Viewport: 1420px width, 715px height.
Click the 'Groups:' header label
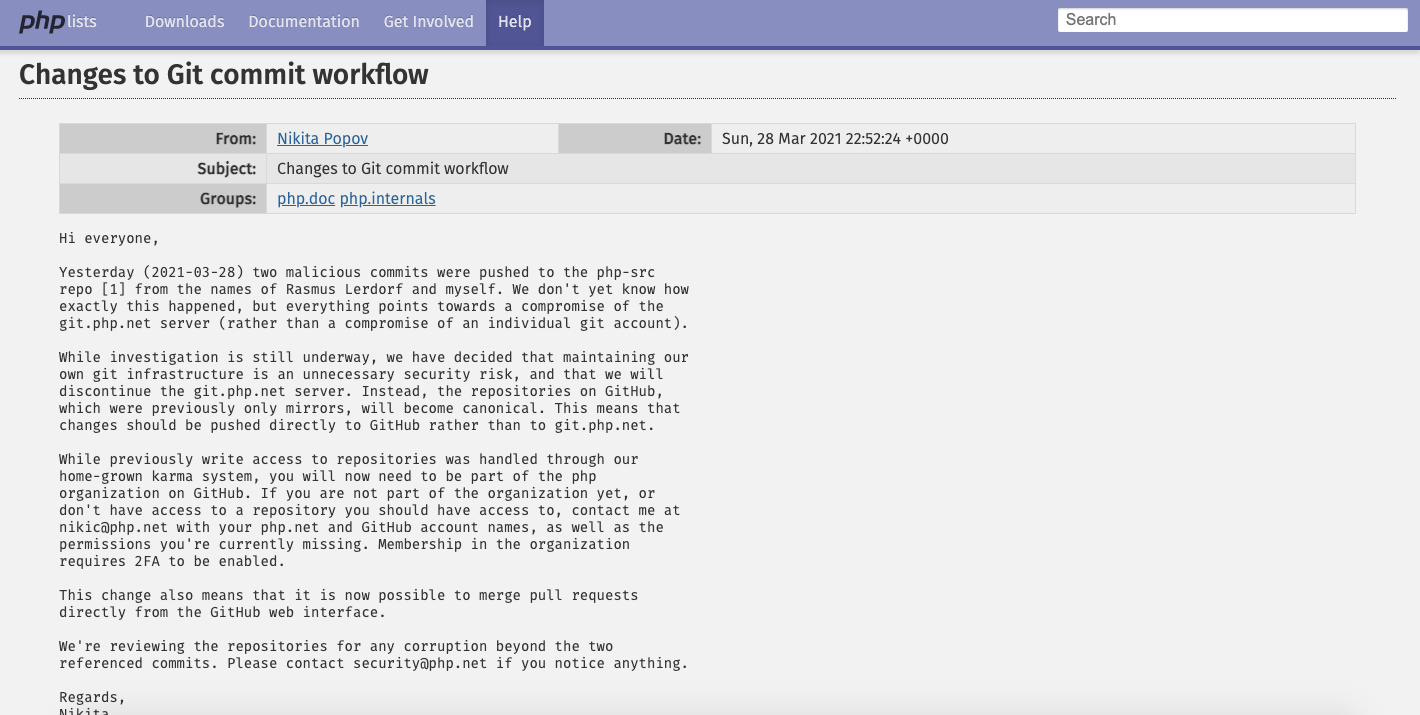coord(228,199)
